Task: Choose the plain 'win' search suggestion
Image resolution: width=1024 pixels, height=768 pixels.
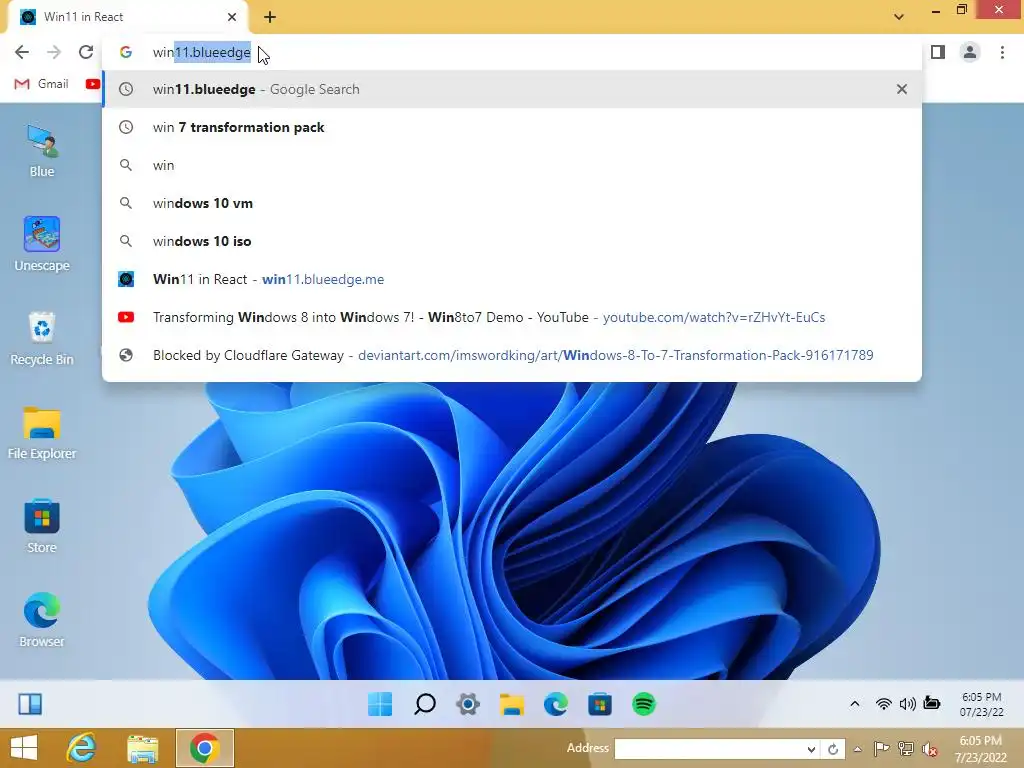Action: (x=512, y=165)
